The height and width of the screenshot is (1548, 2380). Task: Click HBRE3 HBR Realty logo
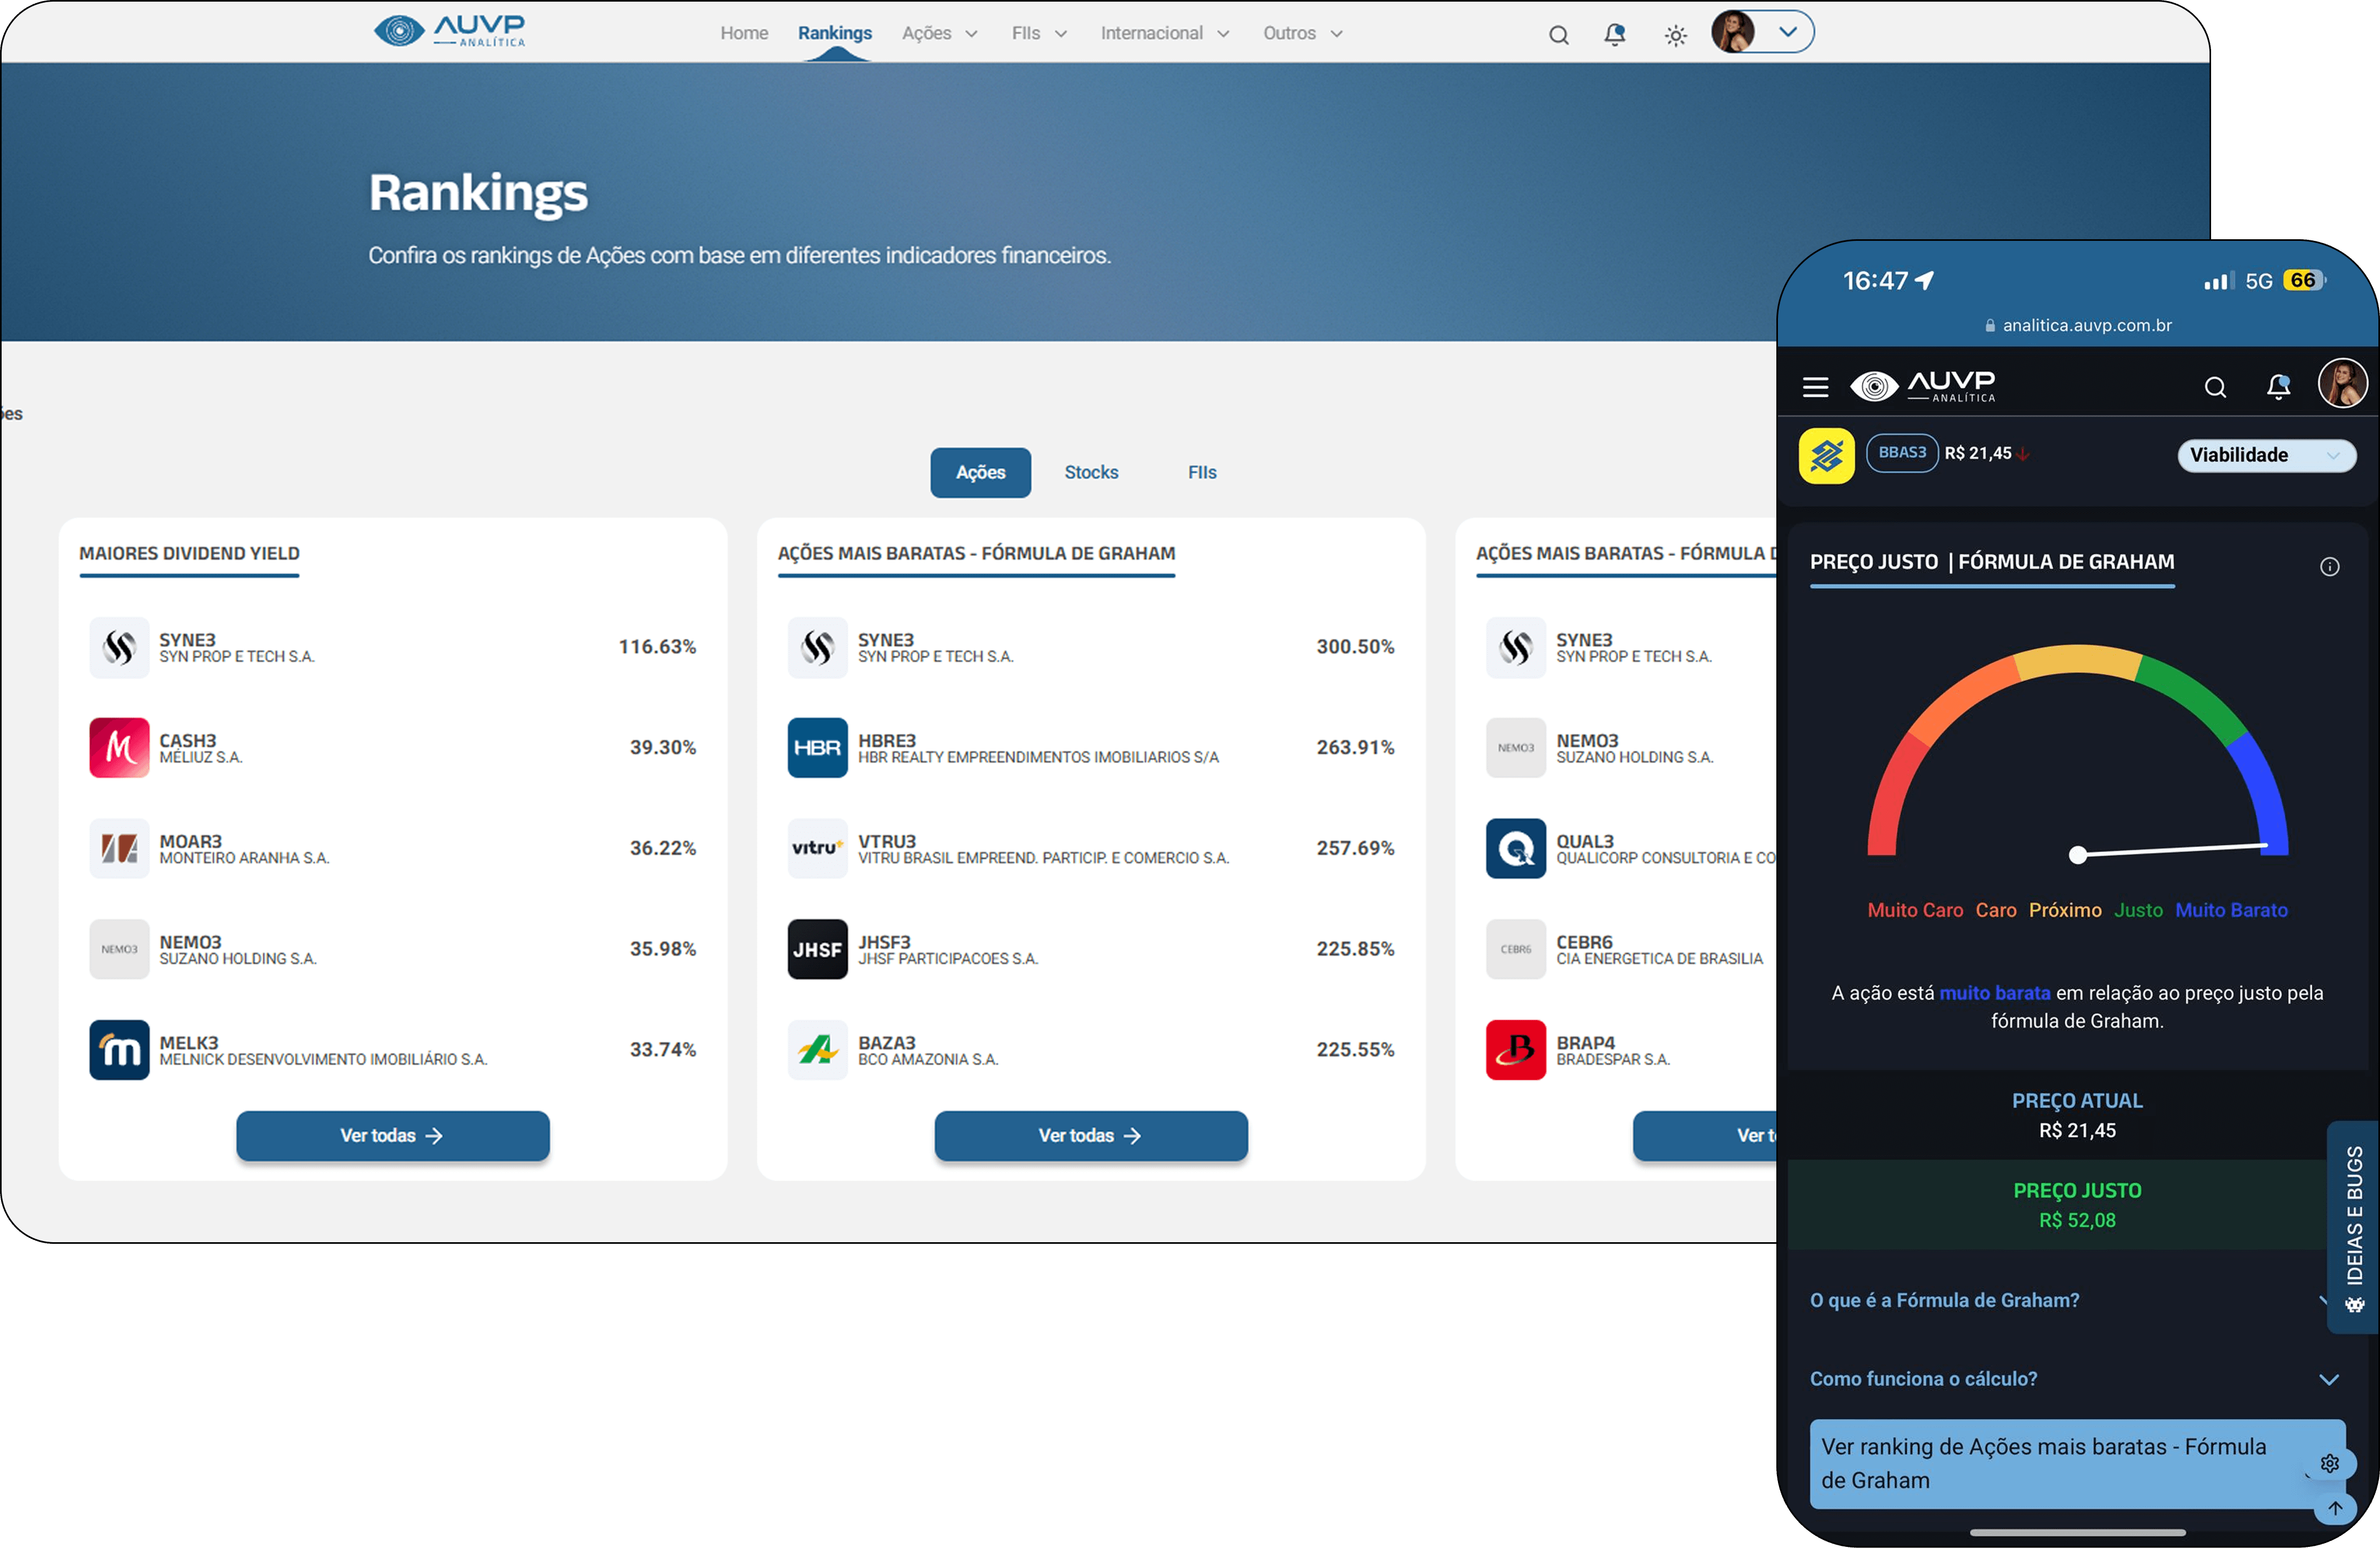pos(817,747)
